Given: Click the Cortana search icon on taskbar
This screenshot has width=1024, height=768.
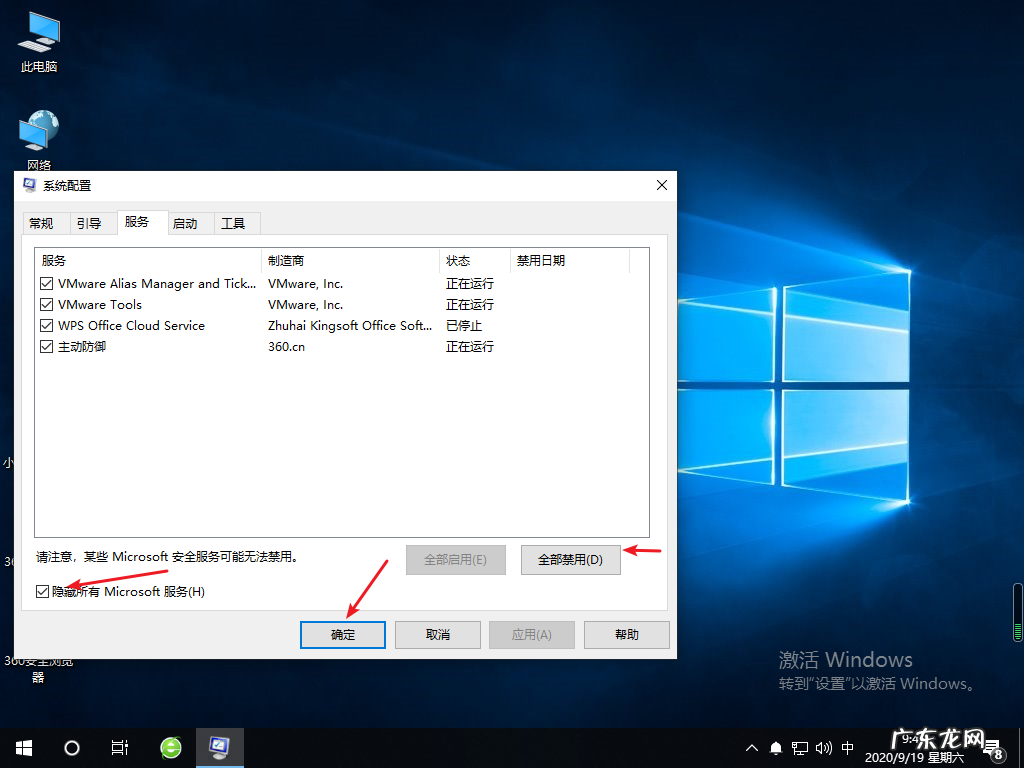Looking at the screenshot, I should coord(70,747).
